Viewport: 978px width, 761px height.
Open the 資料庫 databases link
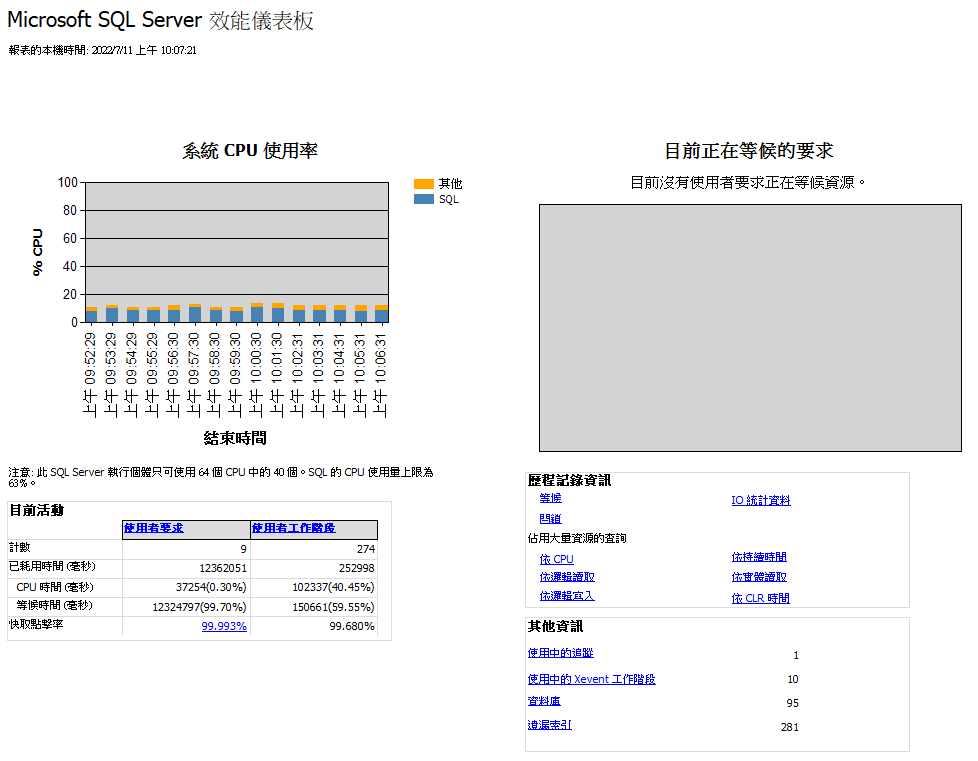[545, 701]
